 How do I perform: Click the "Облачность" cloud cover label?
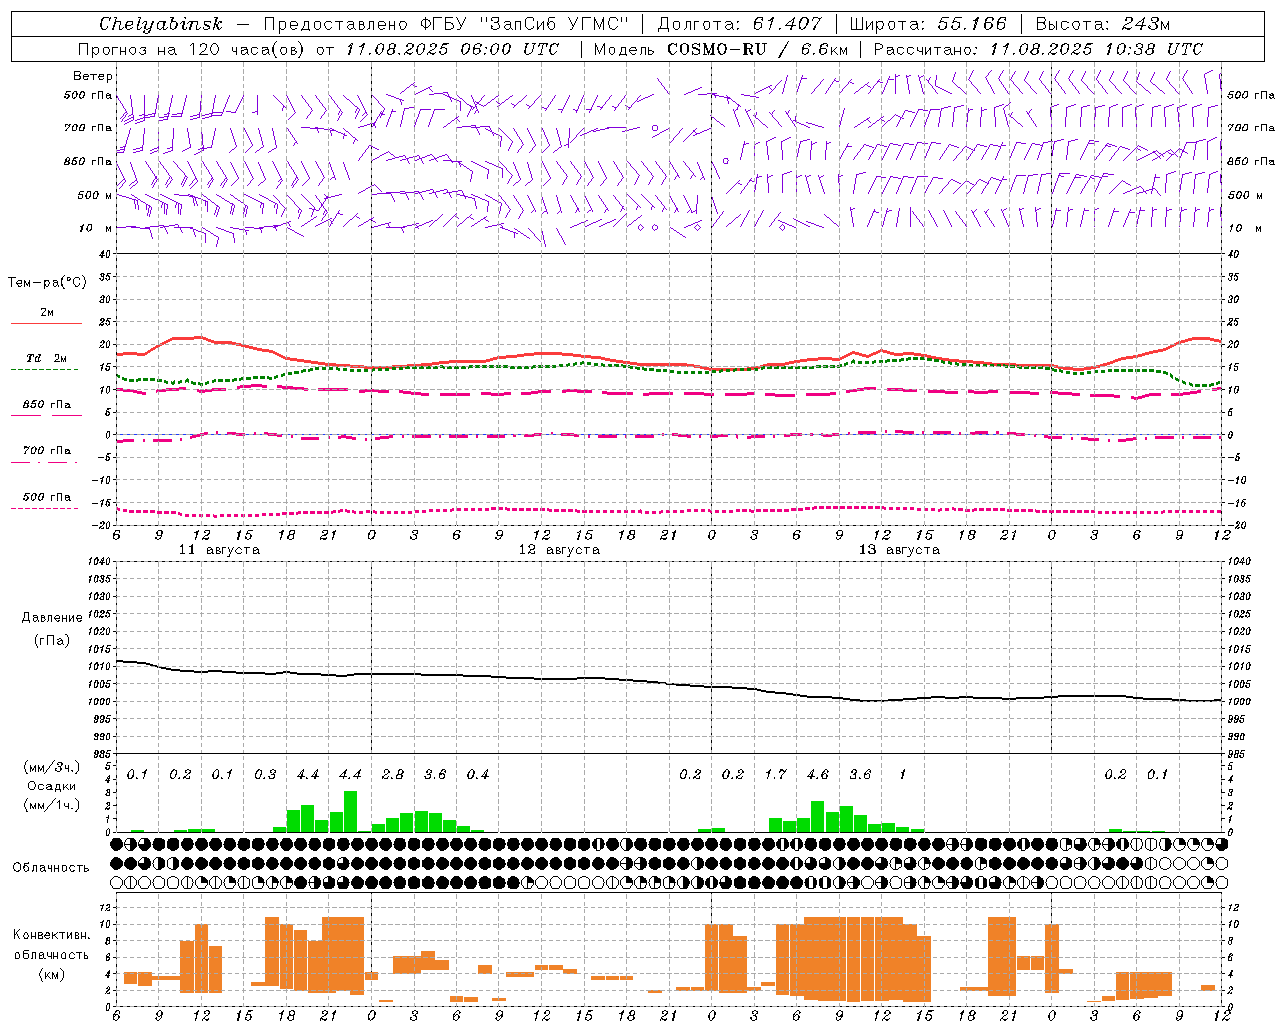tap(51, 867)
